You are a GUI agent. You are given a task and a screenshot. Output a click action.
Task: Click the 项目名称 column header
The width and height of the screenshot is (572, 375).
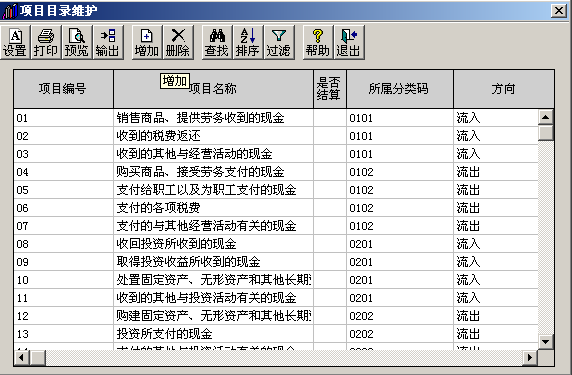click(x=213, y=89)
